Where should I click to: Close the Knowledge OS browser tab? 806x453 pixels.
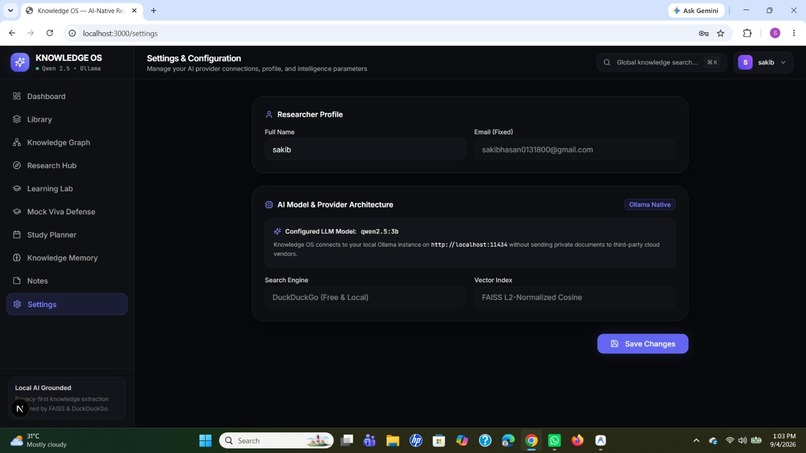(x=134, y=10)
